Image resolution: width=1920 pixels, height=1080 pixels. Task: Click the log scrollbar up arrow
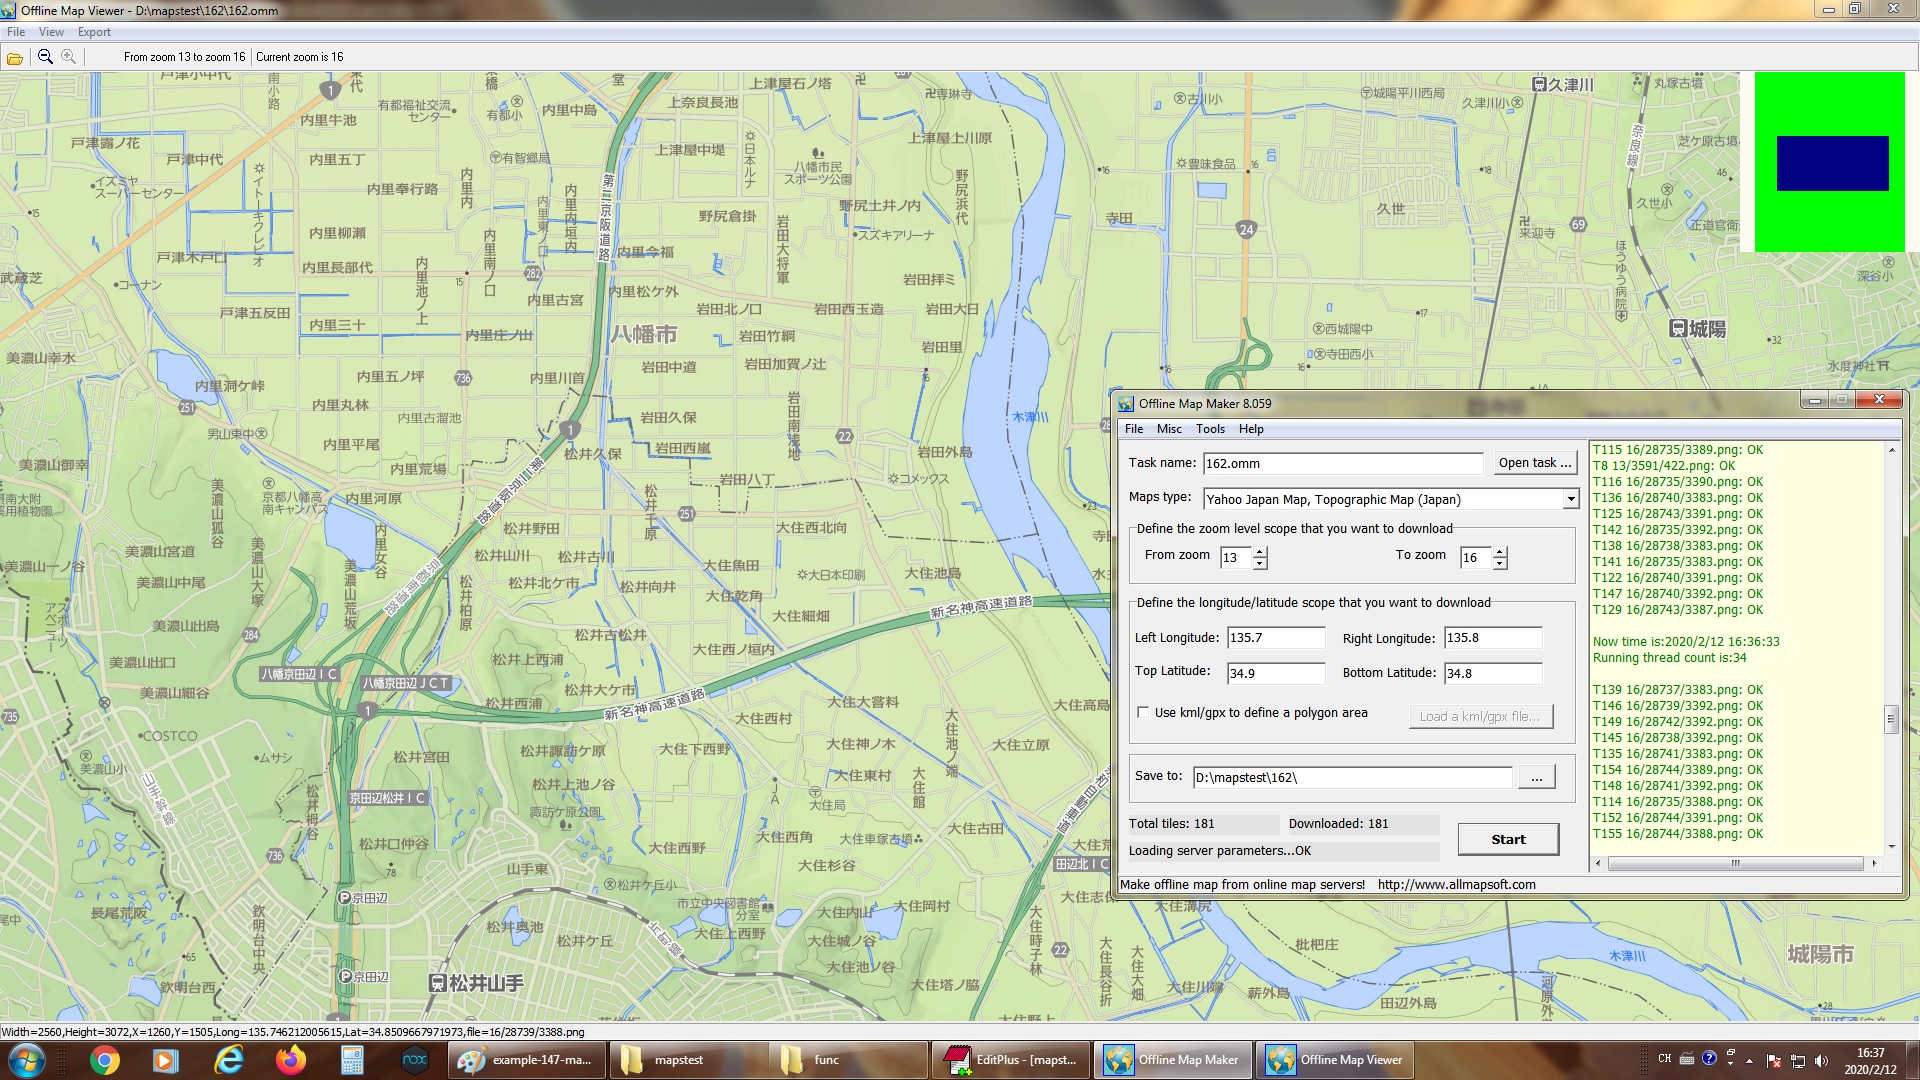click(1891, 450)
